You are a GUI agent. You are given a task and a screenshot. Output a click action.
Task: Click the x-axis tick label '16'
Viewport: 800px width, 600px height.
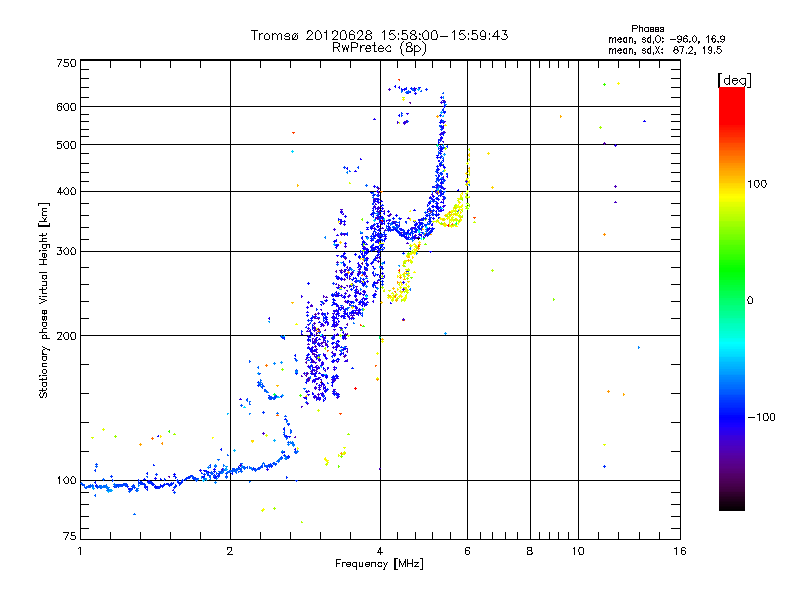point(680,551)
